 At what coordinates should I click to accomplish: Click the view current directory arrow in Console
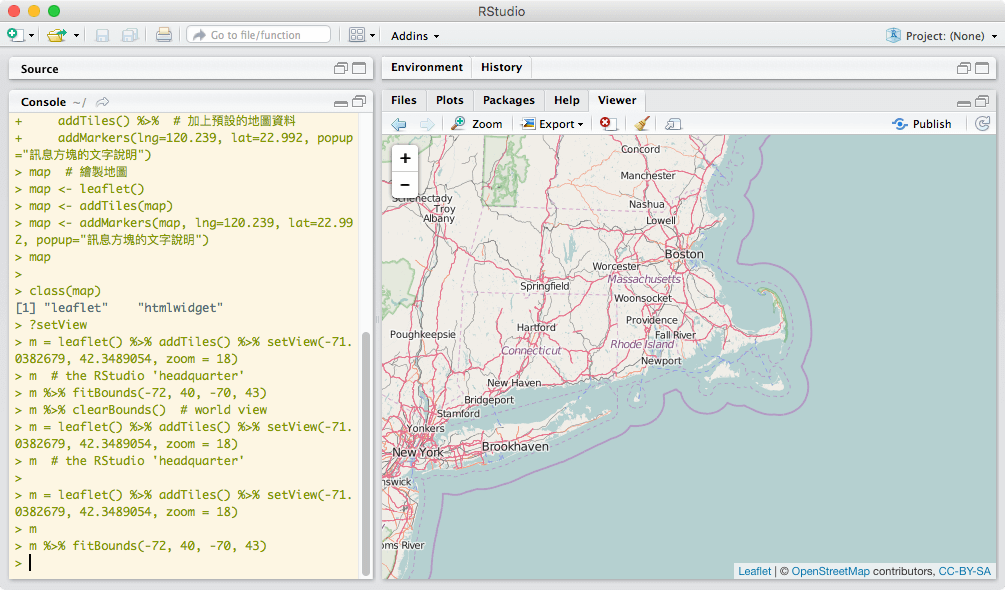(x=103, y=102)
